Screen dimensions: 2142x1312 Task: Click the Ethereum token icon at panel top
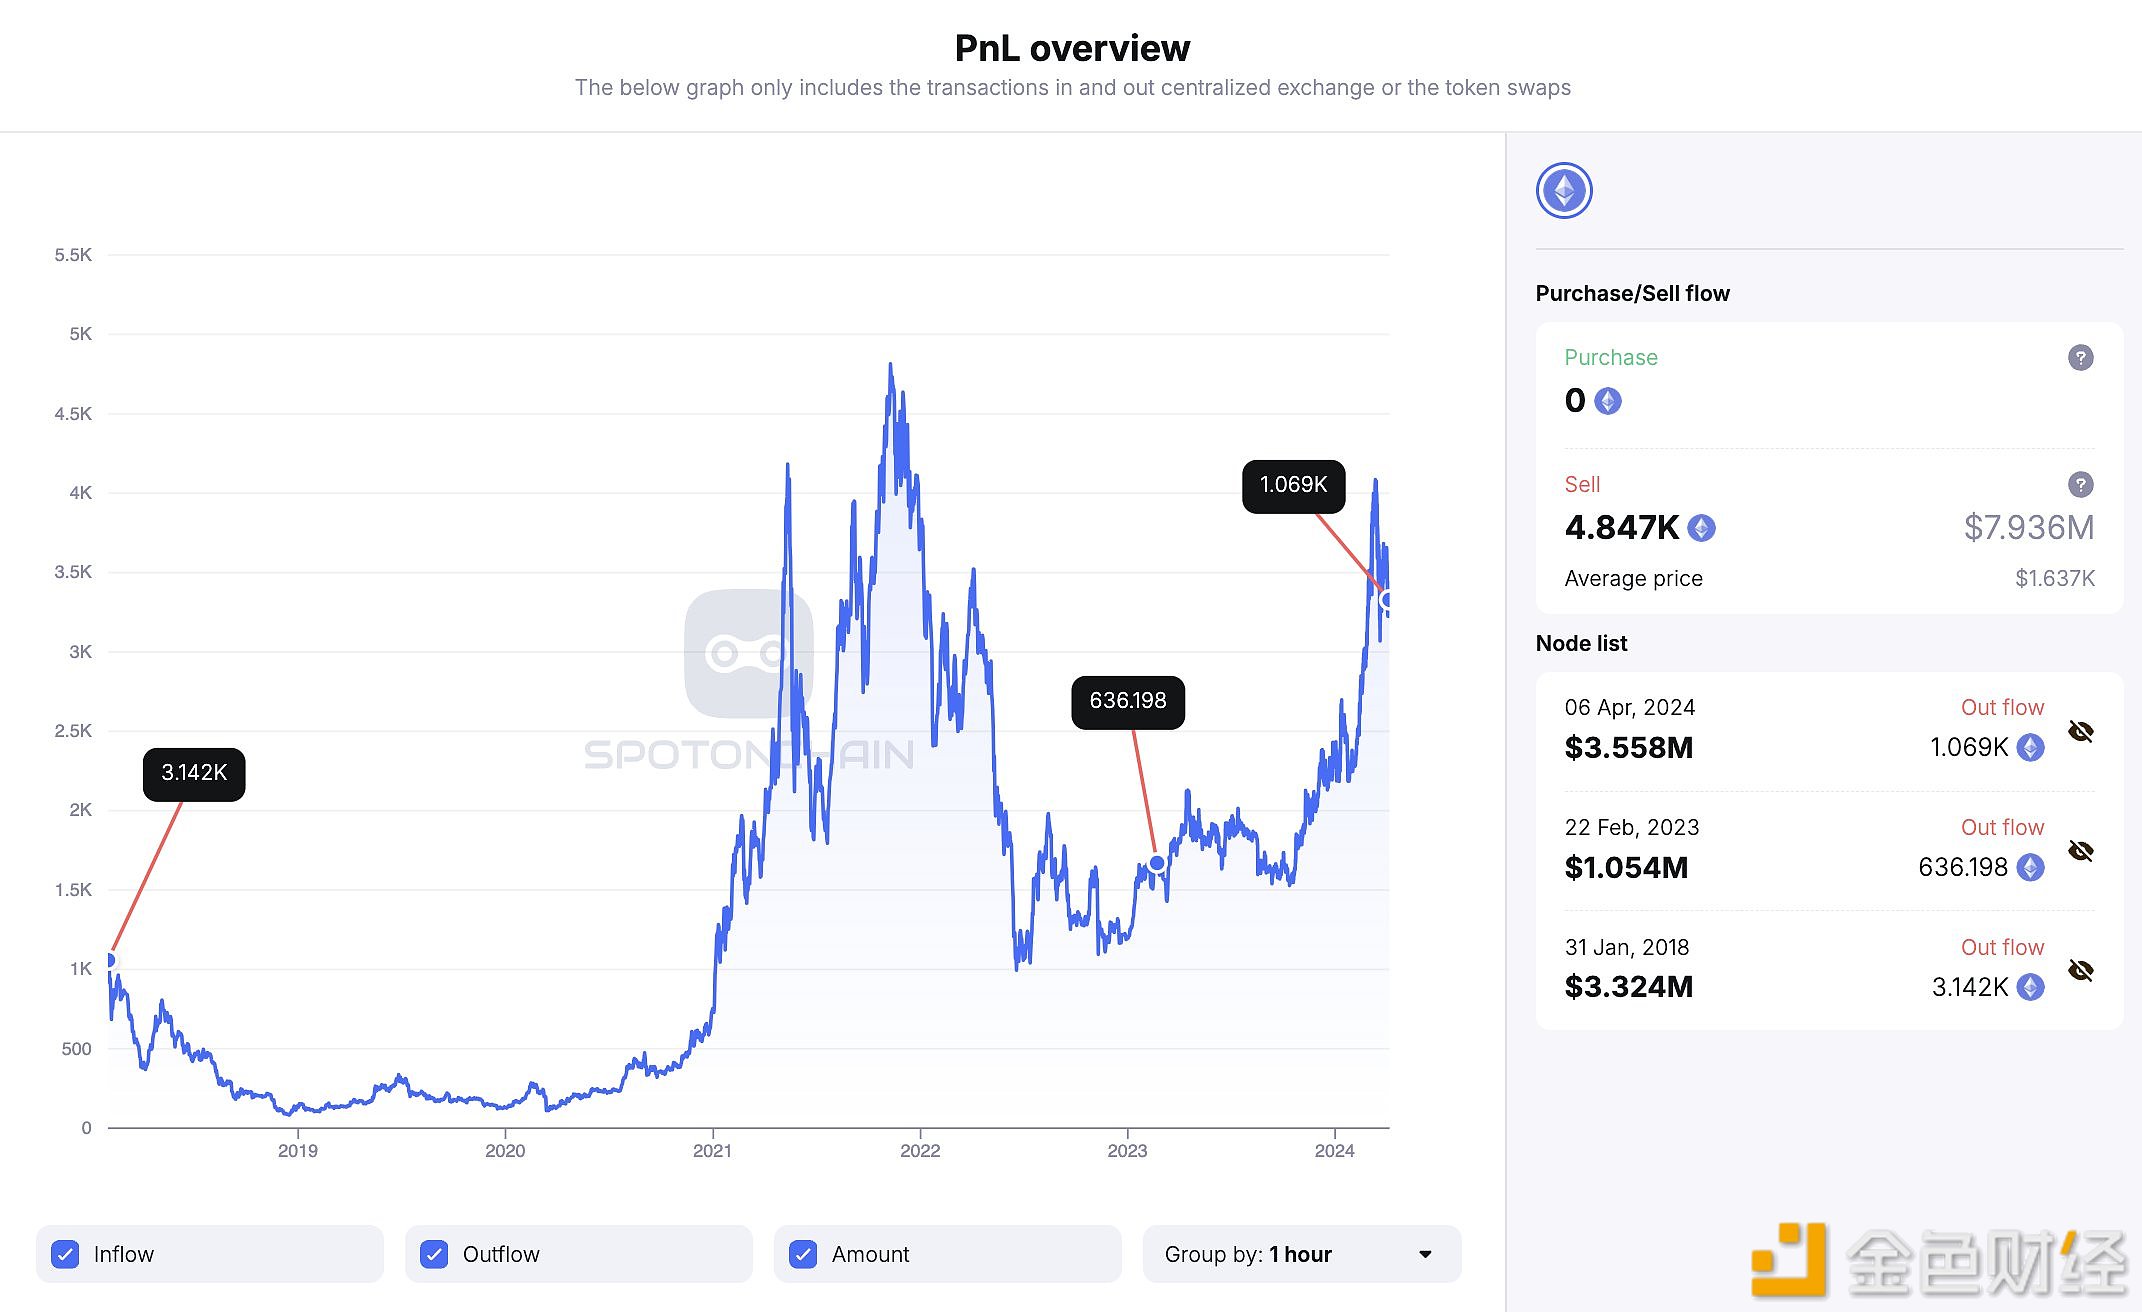[1564, 191]
